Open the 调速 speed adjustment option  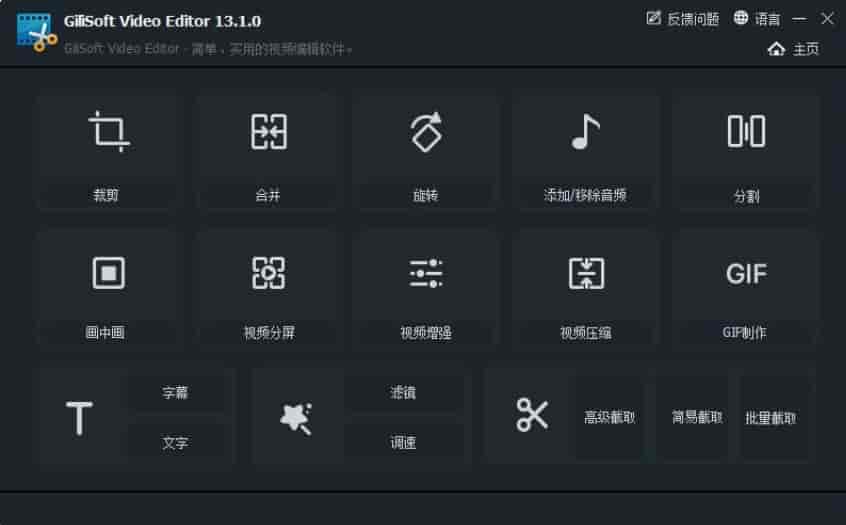[403, 443]
